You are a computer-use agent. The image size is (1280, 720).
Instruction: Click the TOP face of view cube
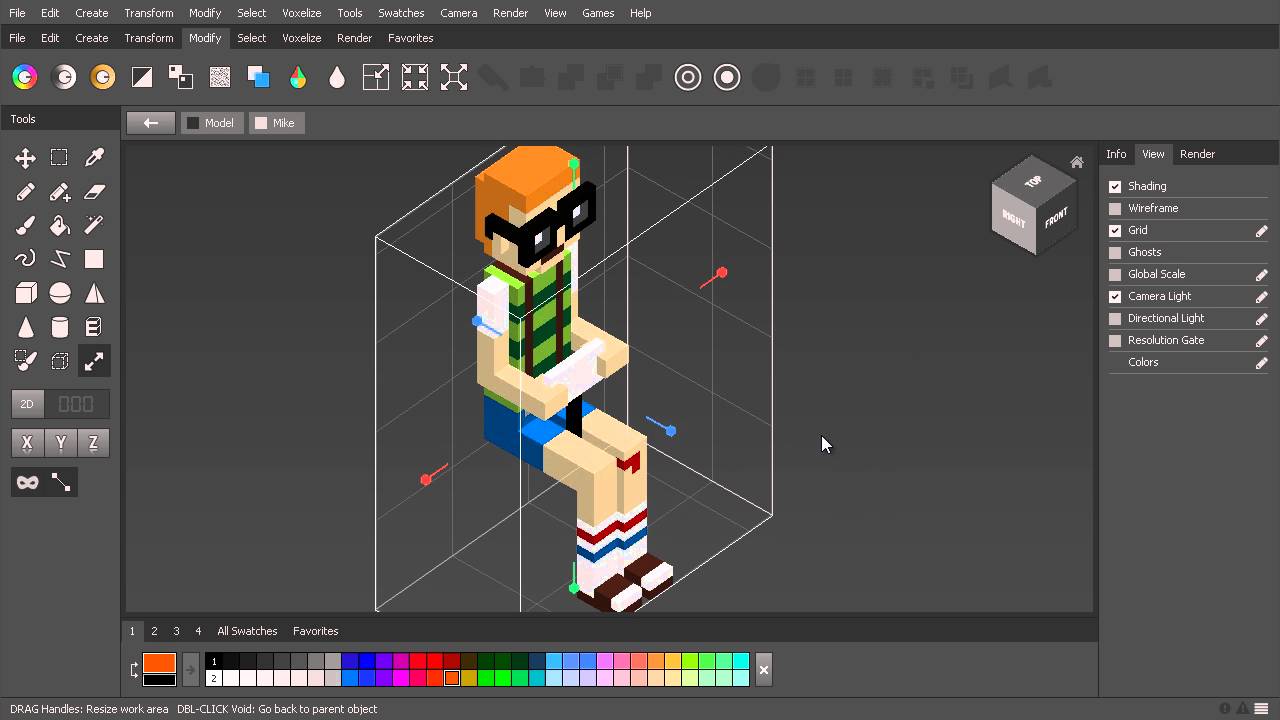(1033, 182)
